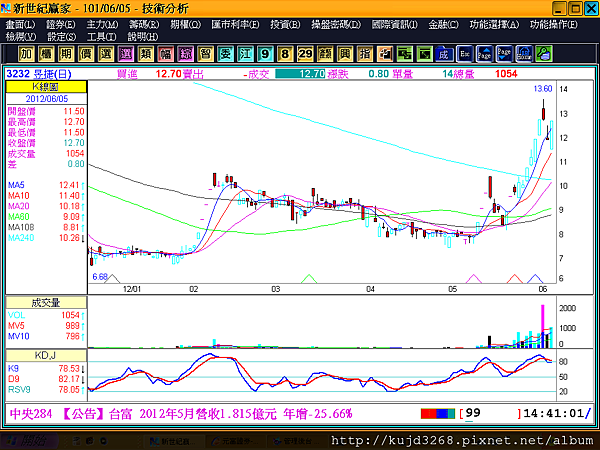This screenshot has width=600, height=450.
Task: Open the 說明(H) help menu
Action: (x=142, y=37)
